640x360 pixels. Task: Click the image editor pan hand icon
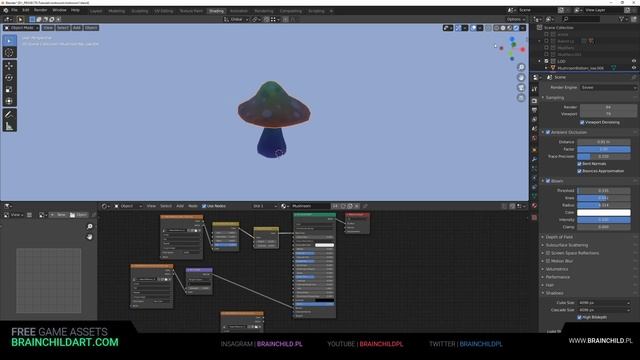coord(90,237)
